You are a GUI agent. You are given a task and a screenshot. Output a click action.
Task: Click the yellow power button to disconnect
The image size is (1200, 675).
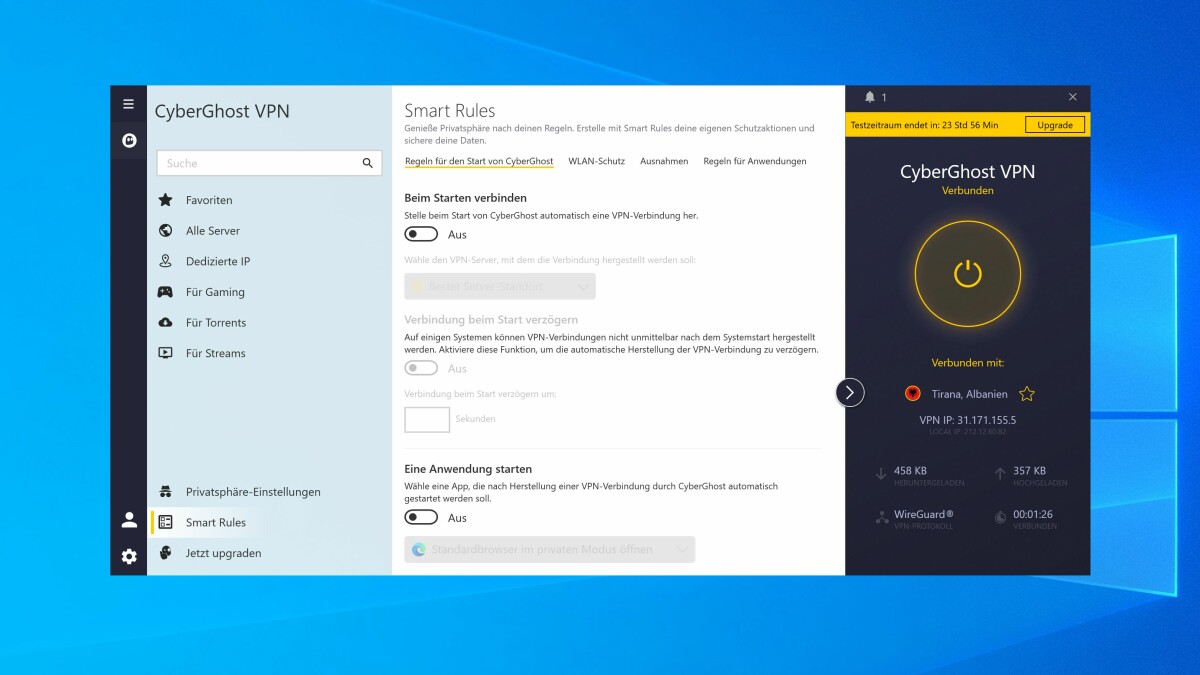(967, 274)
